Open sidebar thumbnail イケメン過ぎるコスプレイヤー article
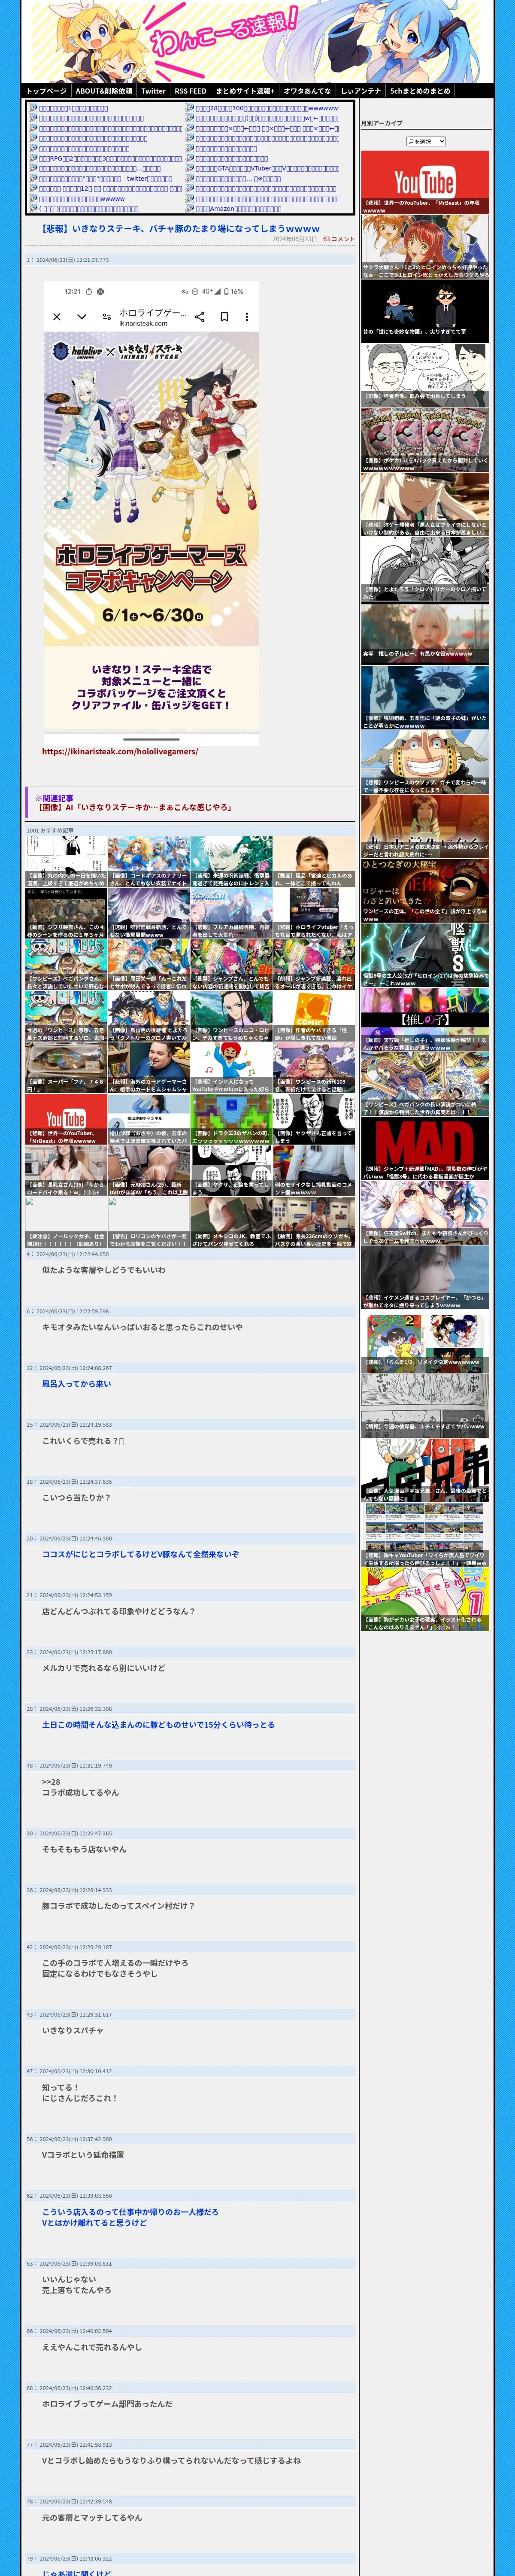This screenshot has height=2576, width=515. [x=425, y=1277]
